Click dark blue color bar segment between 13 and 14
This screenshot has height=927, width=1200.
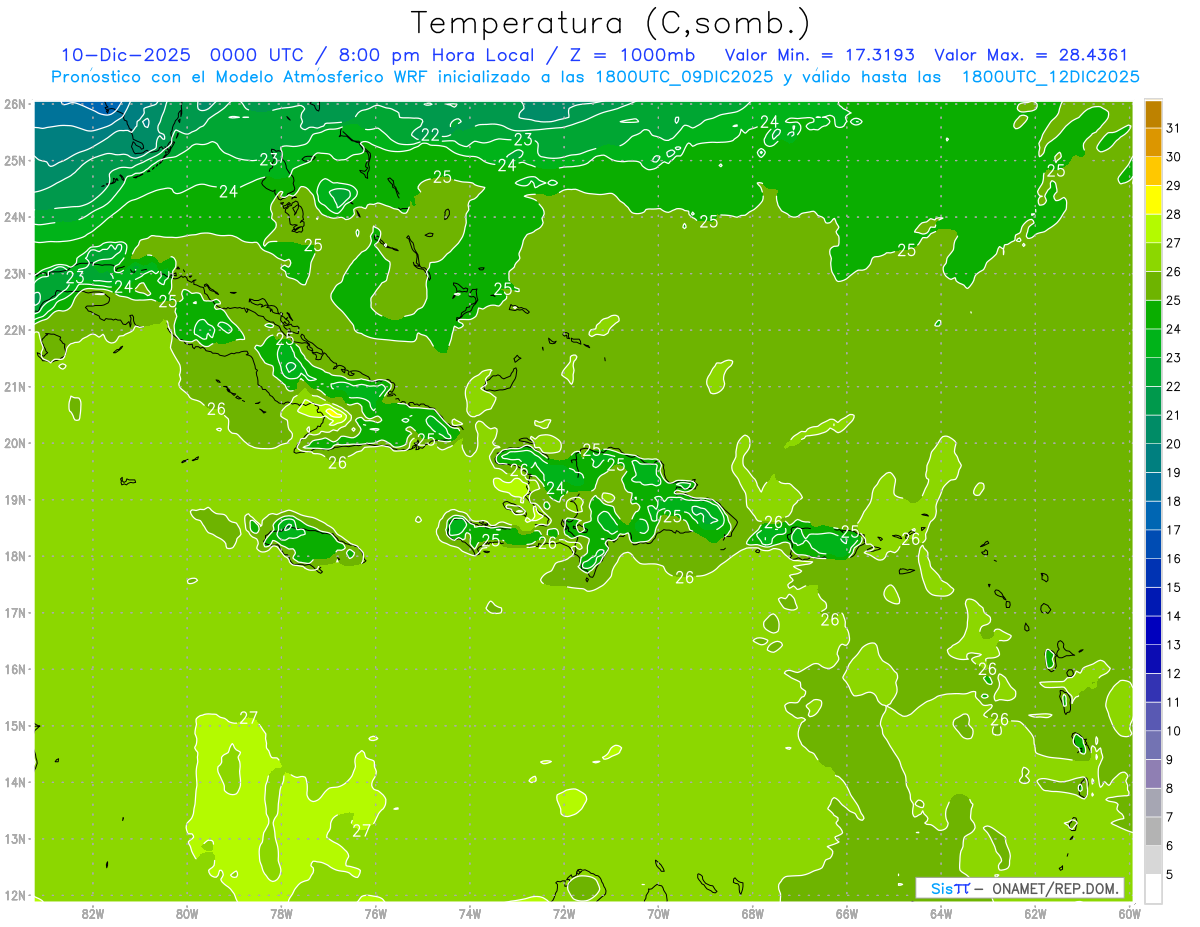coord(1153,631)
